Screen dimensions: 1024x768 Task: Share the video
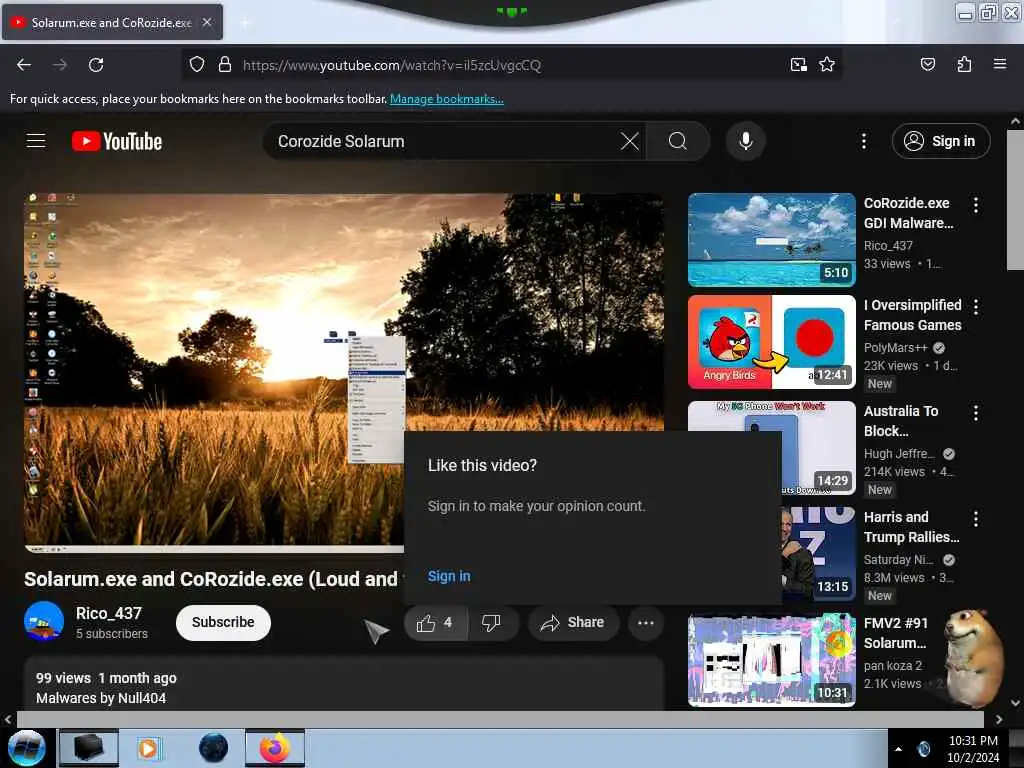(573, 622)
